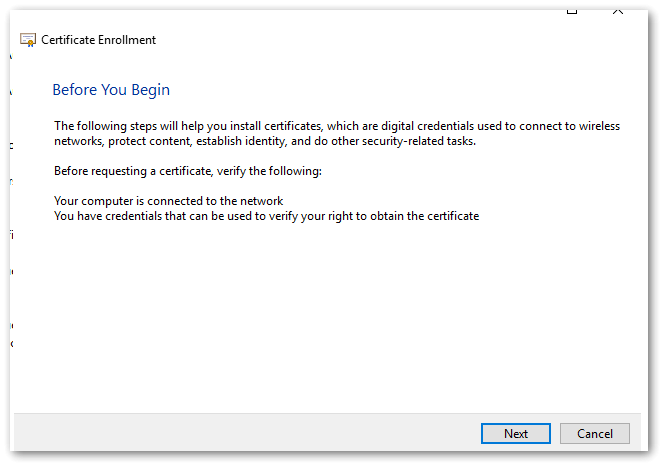Image resolution: width=661 pixels, height=464 pixels.
Task: Close the window using the top-right X
Action: (617, 8)
